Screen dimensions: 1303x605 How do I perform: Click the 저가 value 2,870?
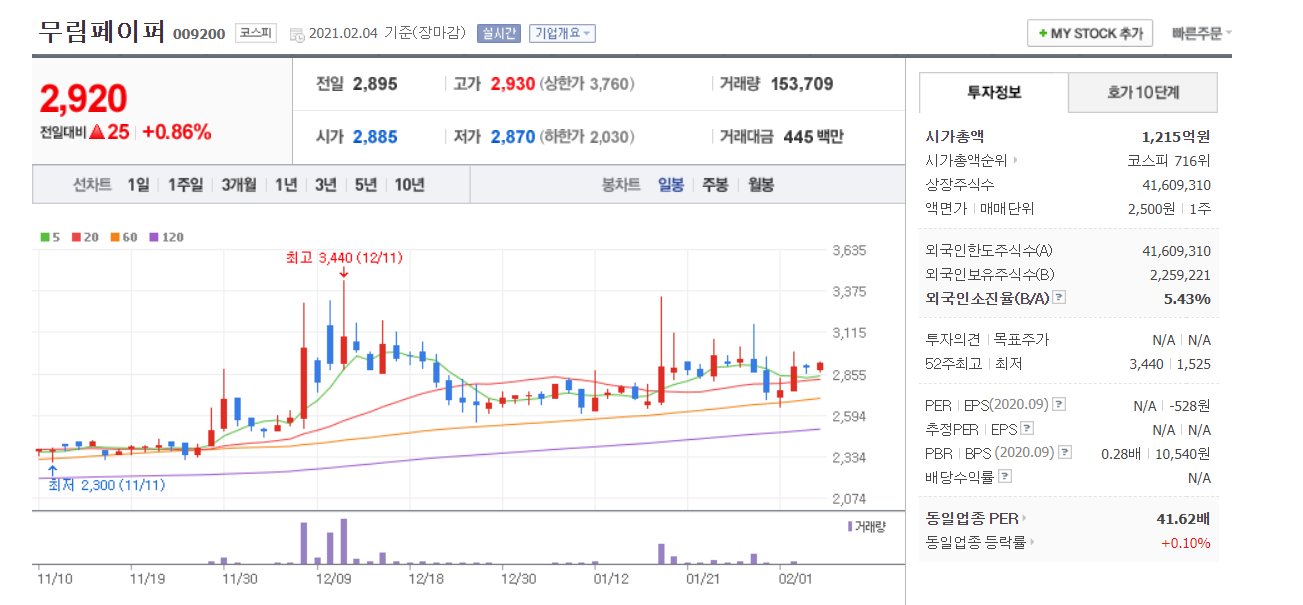(513, 136)
